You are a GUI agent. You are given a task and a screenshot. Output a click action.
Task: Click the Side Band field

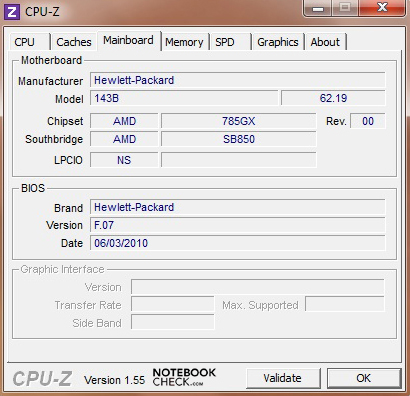173,323
